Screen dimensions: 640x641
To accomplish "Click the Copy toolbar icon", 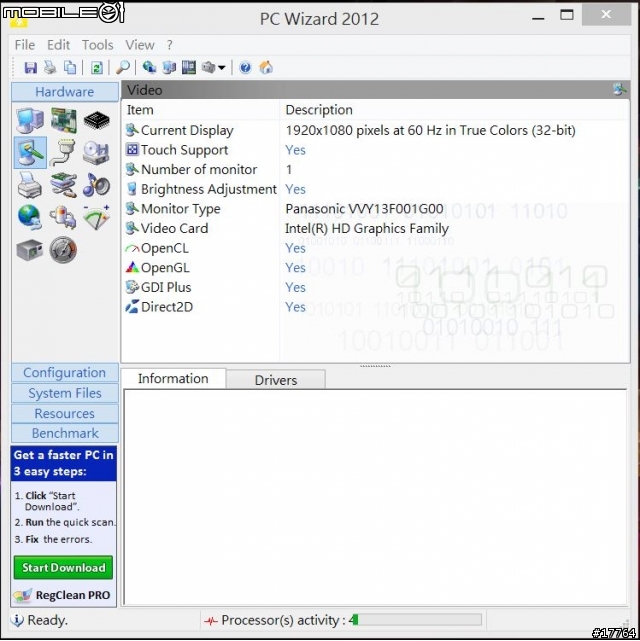I will point(70,67).
